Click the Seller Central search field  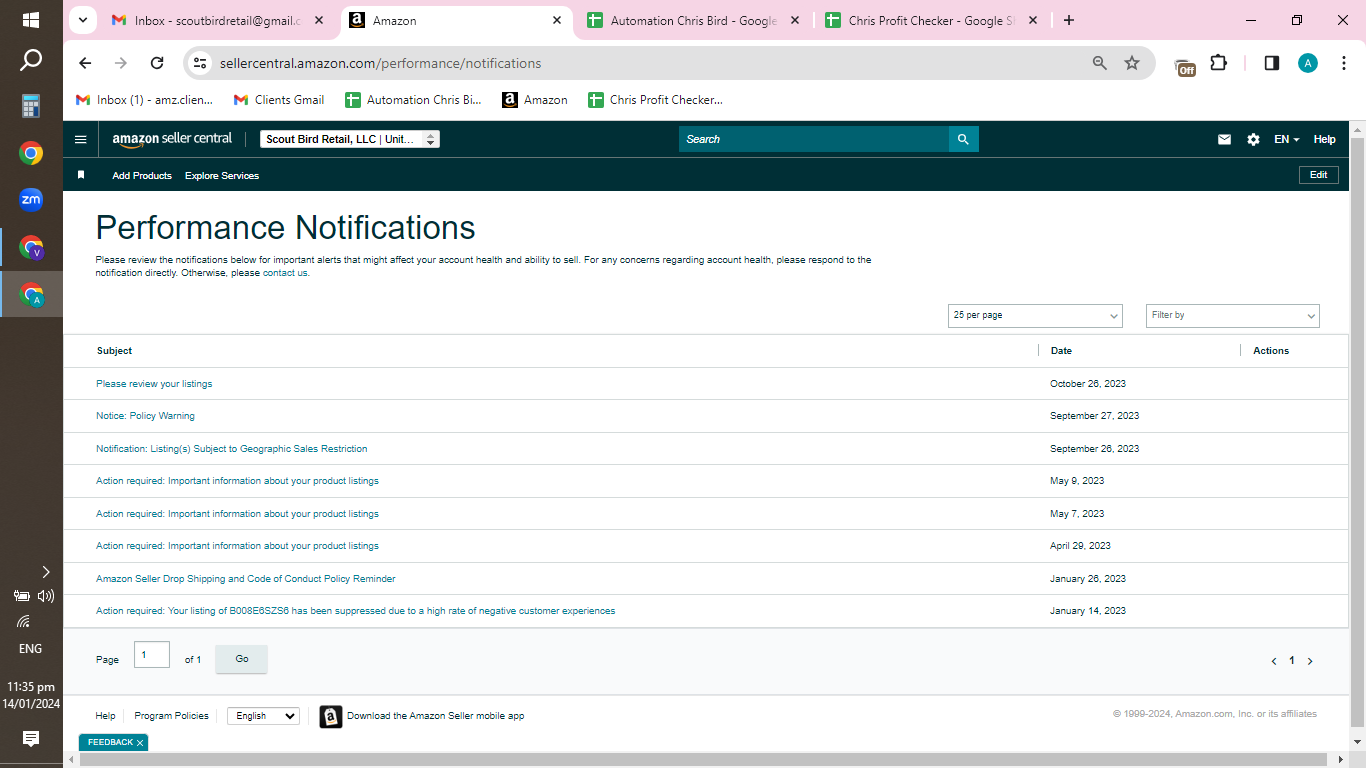(814, 139)
